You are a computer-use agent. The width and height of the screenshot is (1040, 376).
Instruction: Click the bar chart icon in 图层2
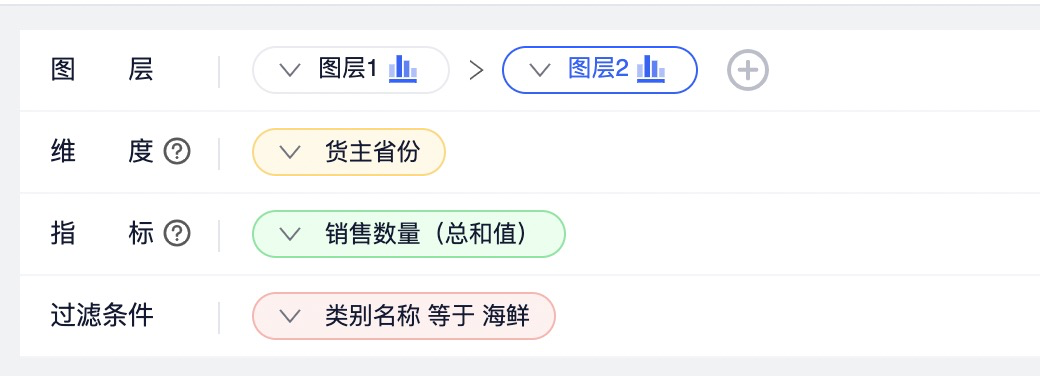651,69
